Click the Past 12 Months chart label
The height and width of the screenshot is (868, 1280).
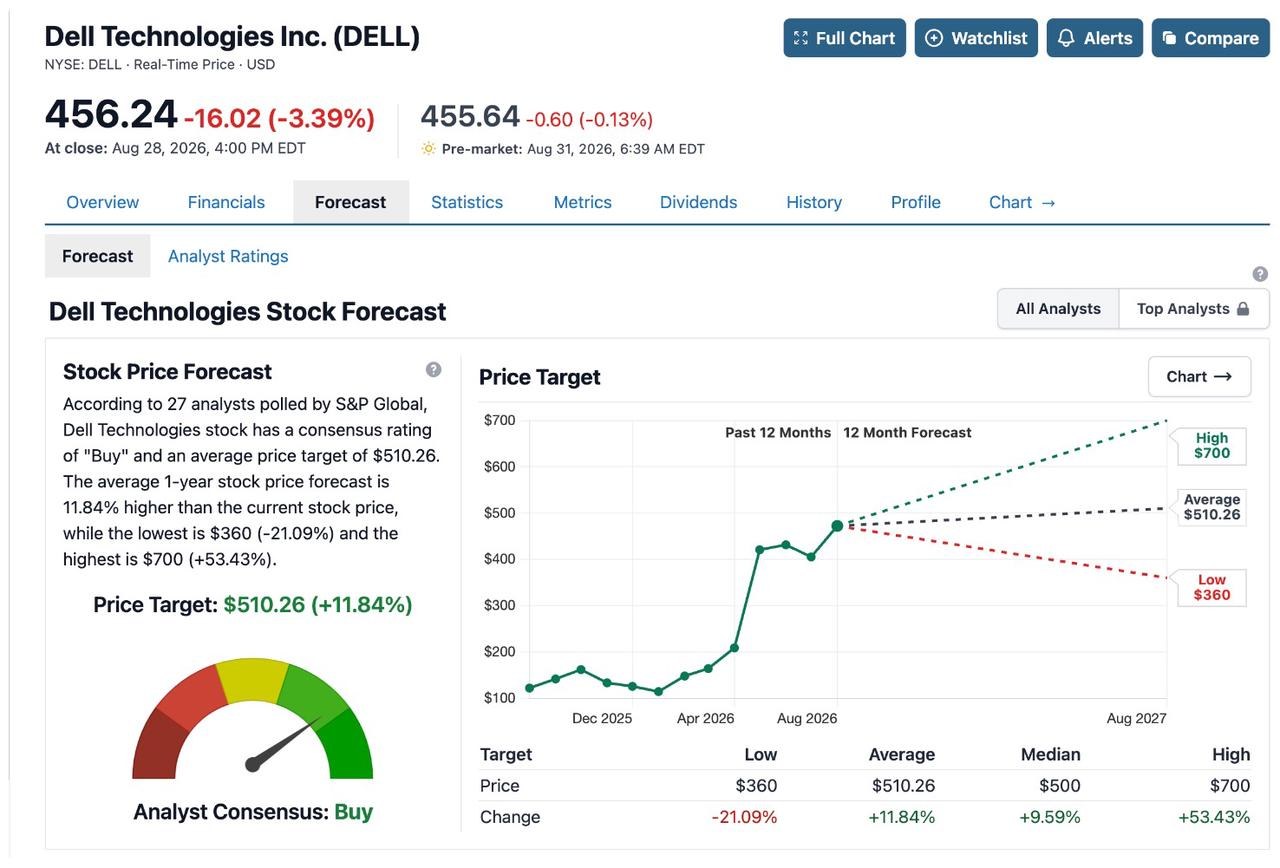[x=778, y=433]
